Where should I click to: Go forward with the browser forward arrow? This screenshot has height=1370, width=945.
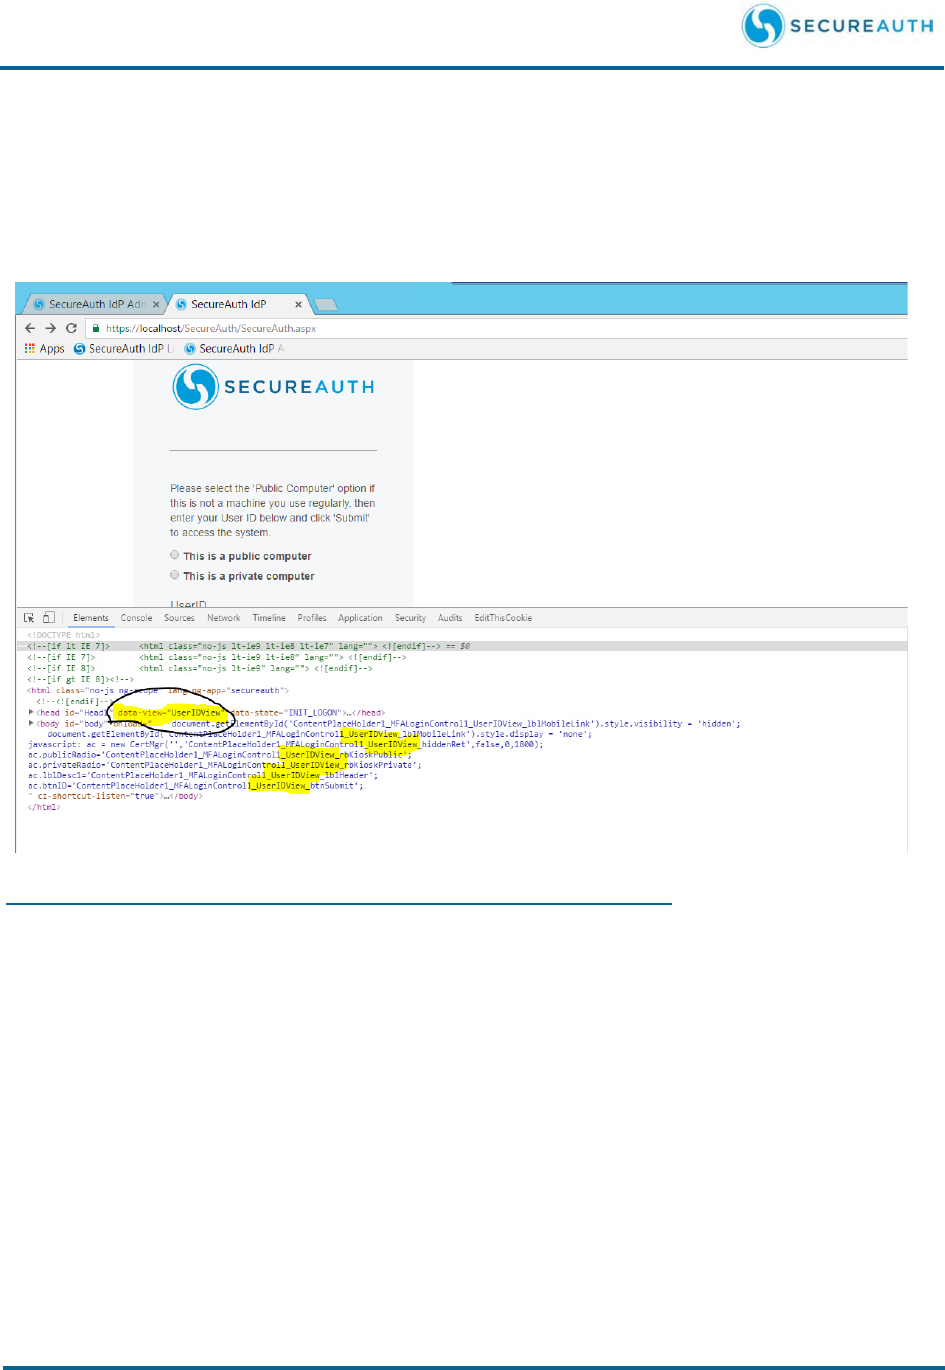coord(51,328)
